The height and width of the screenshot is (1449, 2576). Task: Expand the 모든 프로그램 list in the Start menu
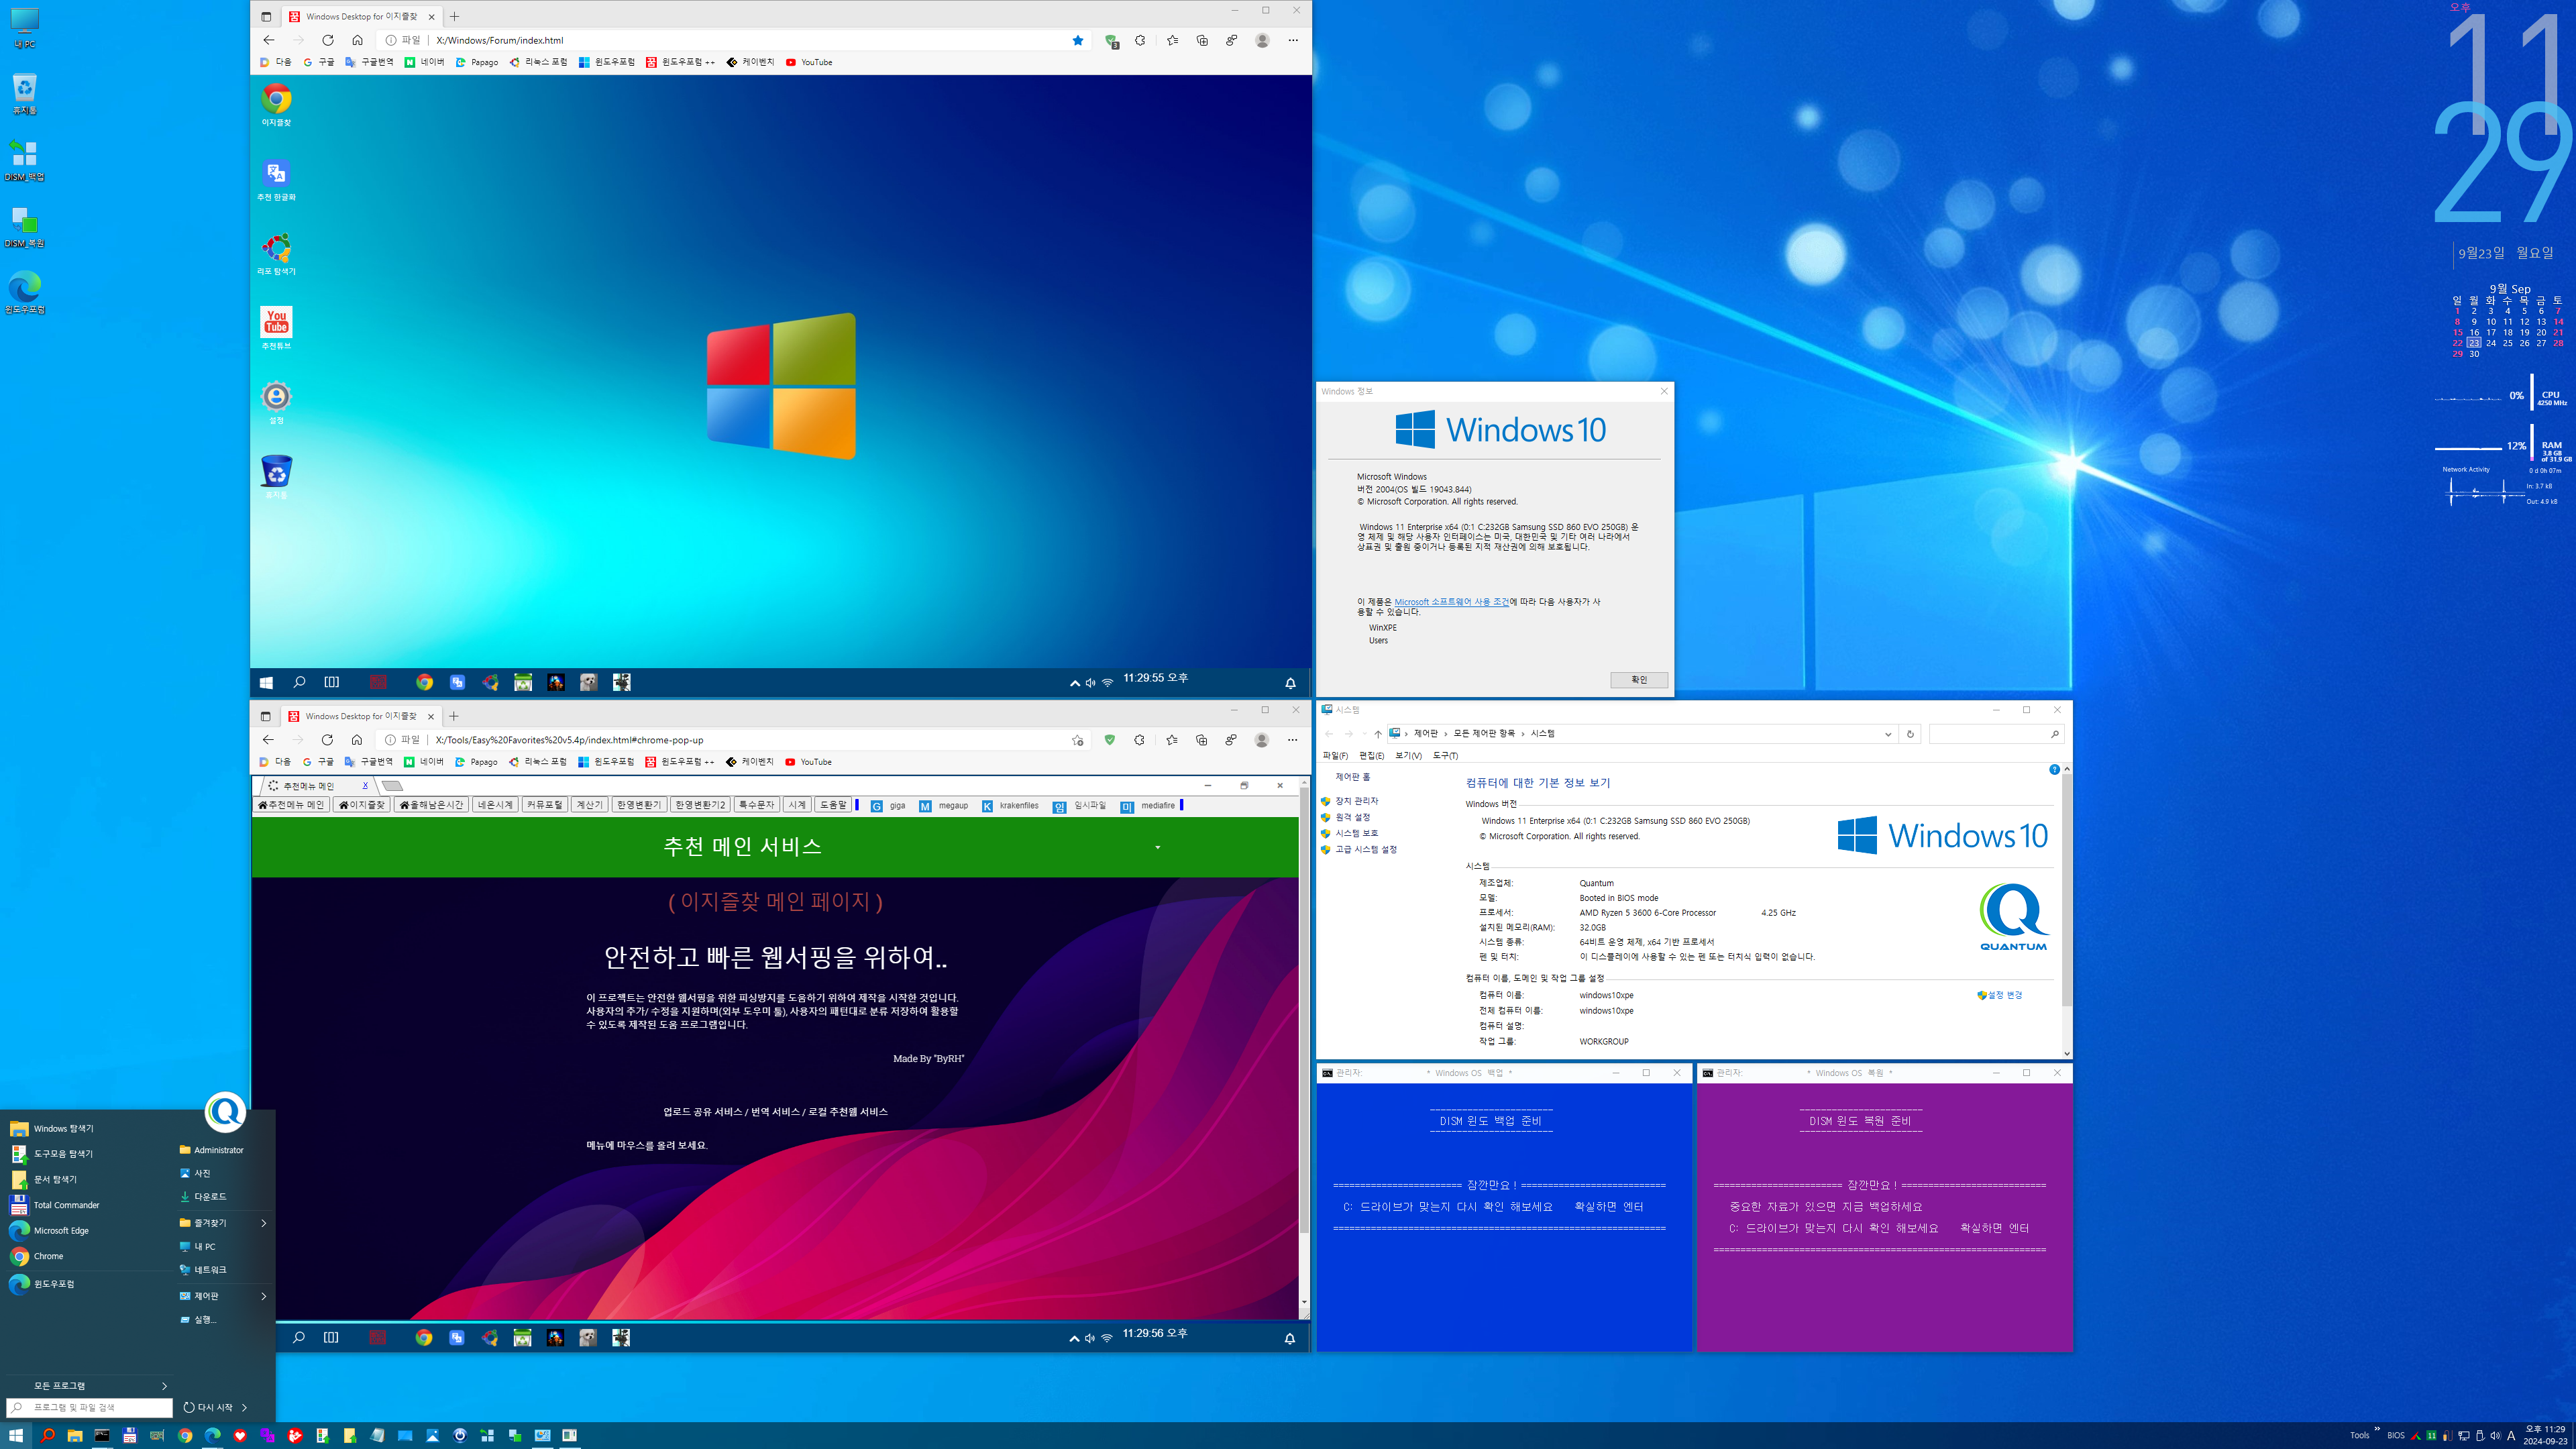tap(100, 1386)
